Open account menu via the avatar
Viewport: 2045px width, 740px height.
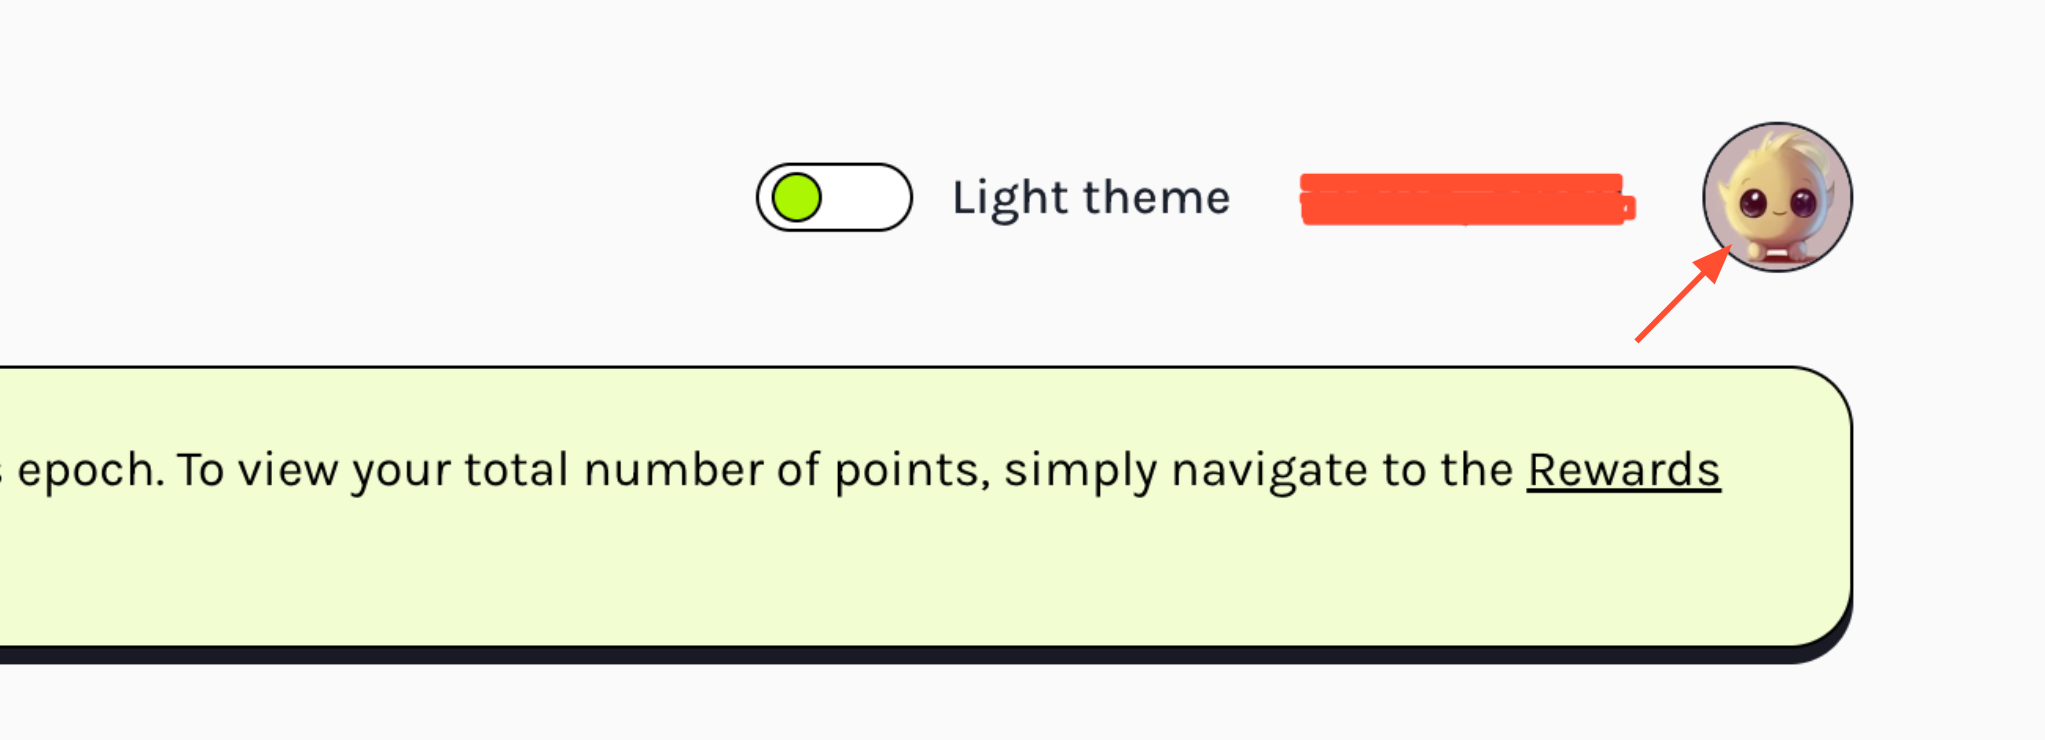click(1777, 197)
